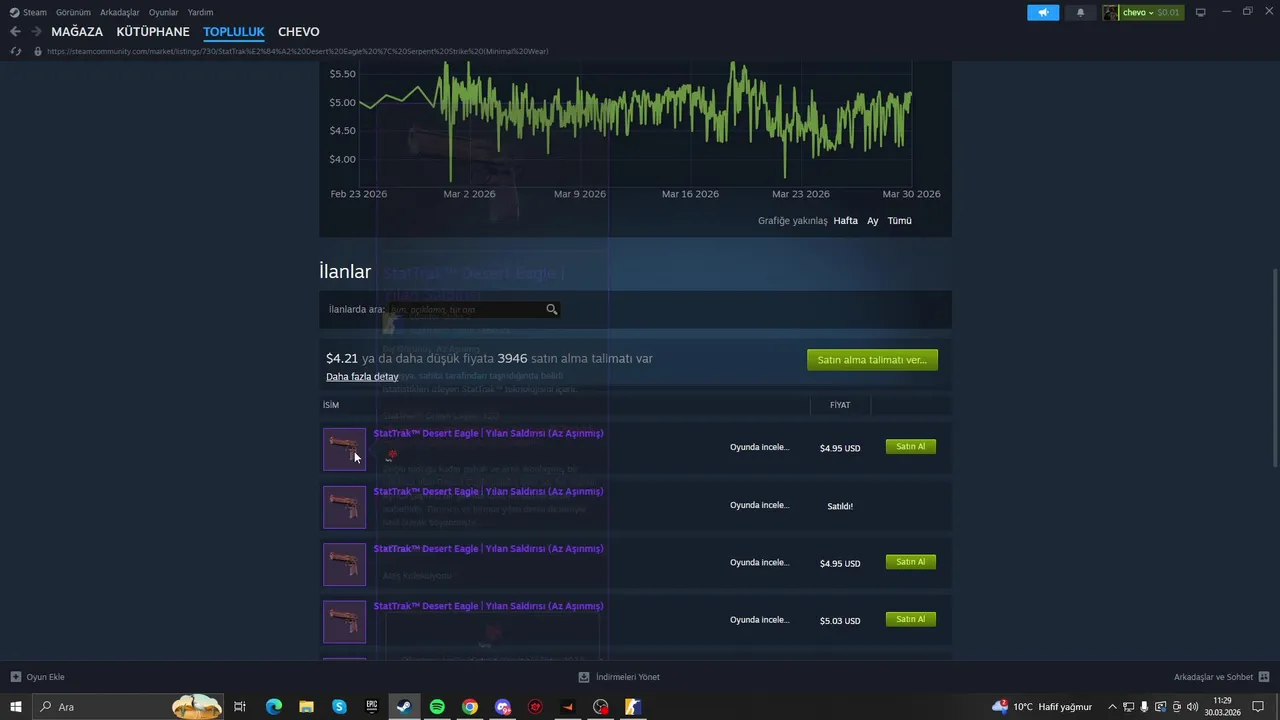Open the Arkadaşlar menu
The height and width of the screenshot is (720, 1280).
tap(120, 12)
